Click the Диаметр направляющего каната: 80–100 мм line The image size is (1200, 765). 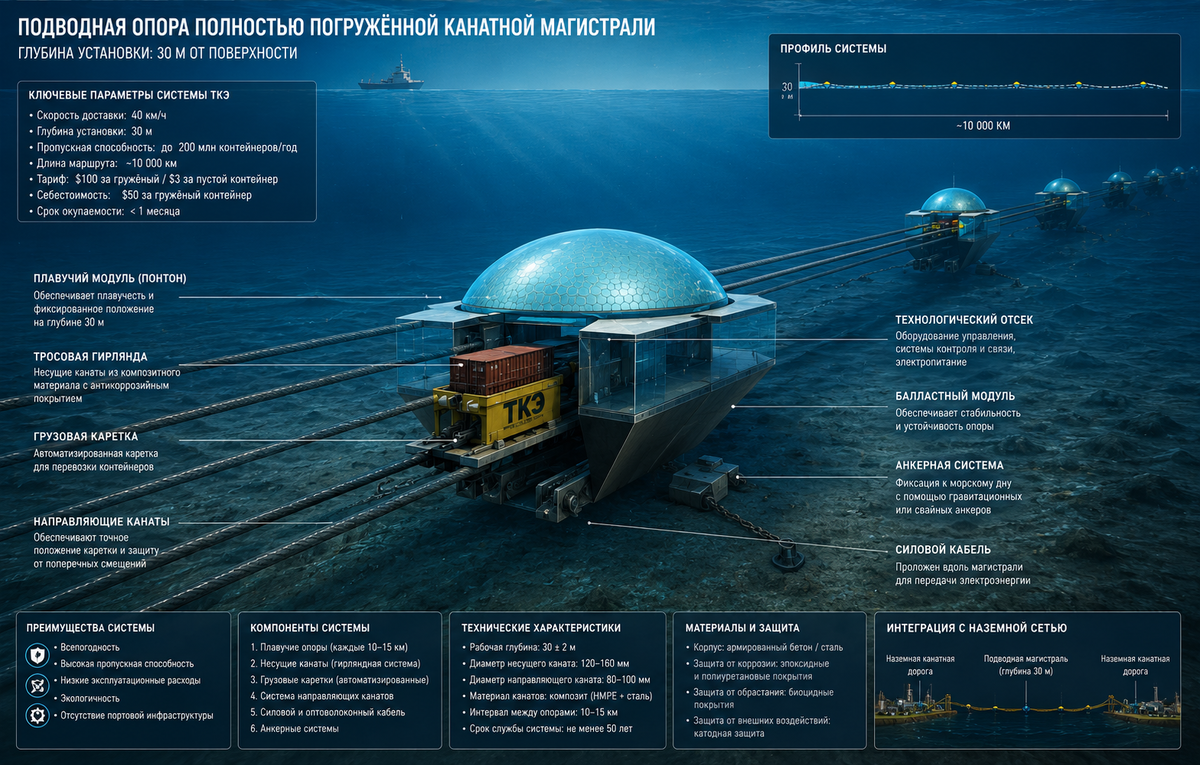point(555,680)
